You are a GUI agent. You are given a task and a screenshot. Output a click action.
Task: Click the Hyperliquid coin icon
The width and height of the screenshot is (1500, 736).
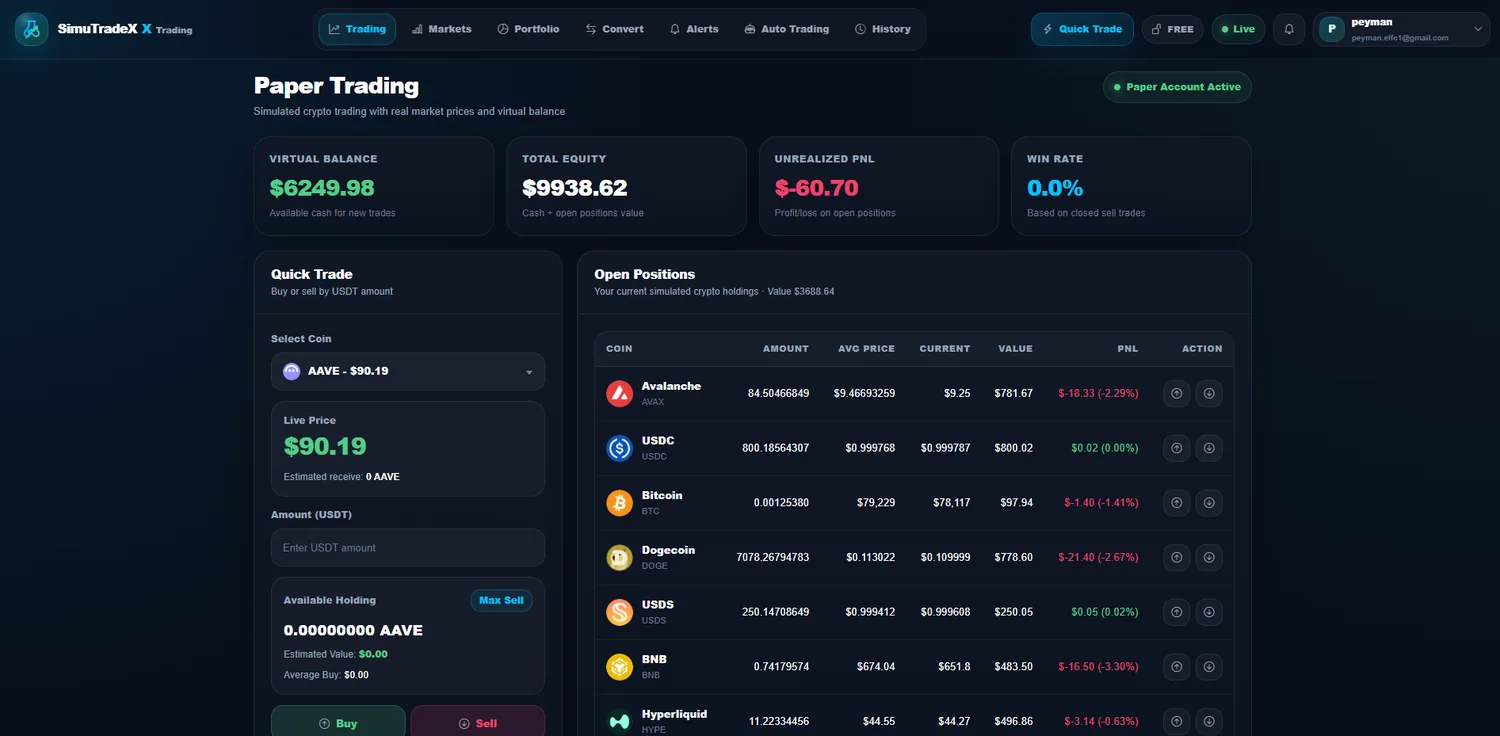click(620, 721)
